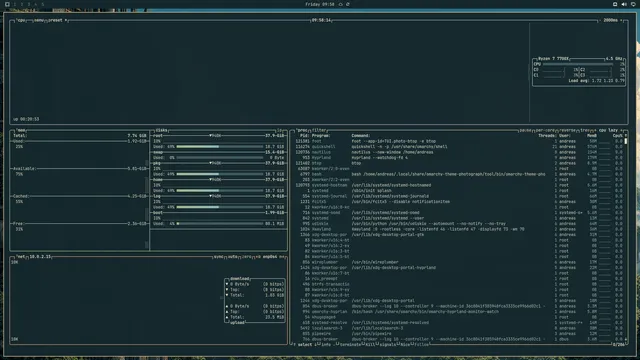Click the info option in proc footer

(326, 345)
